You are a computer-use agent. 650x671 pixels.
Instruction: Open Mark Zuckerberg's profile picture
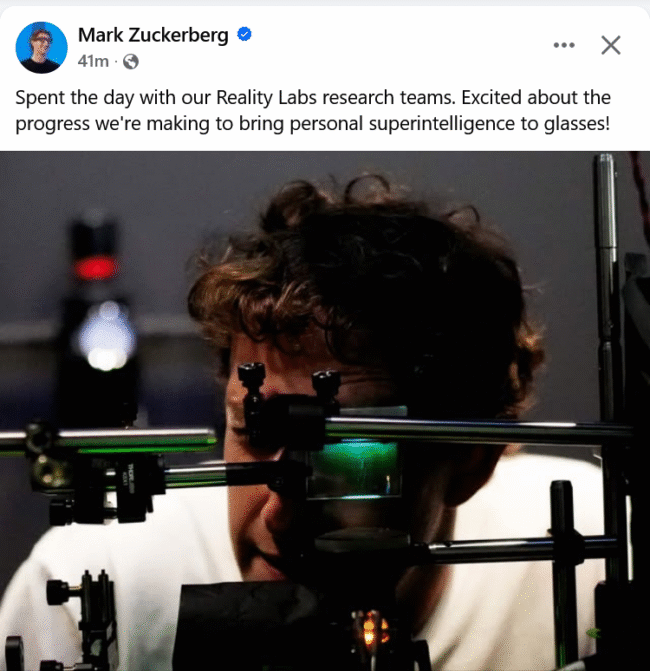click(42, 47)
